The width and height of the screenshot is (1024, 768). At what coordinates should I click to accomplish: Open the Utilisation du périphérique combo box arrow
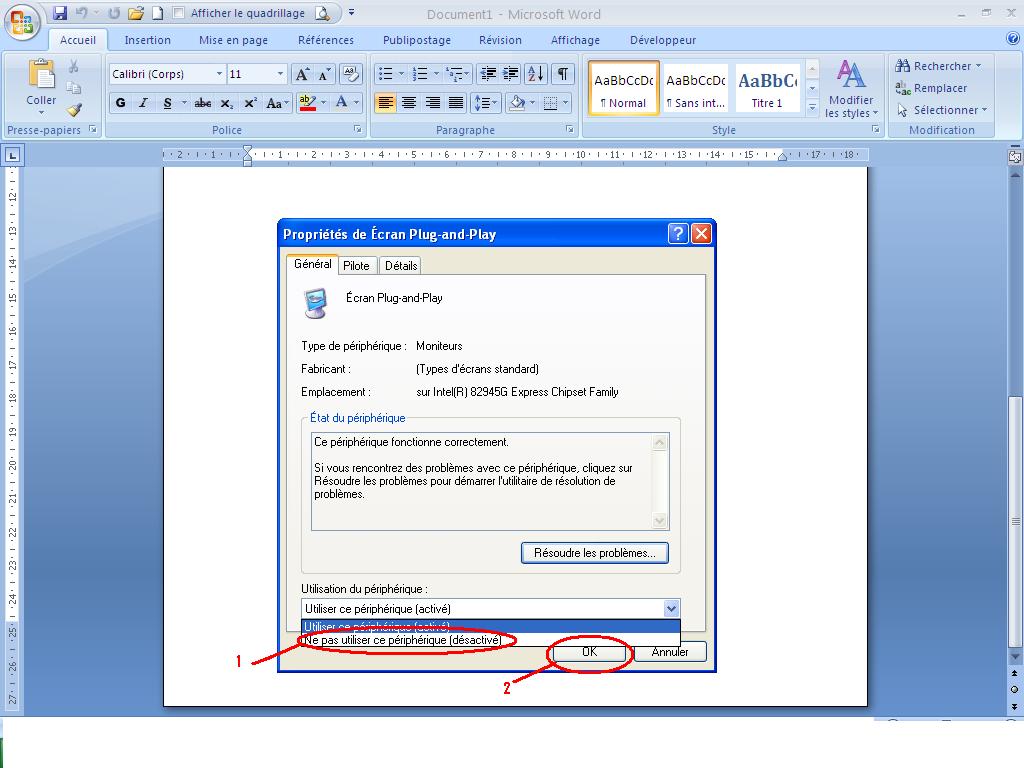pyautogui.click(x=671, y=609)
